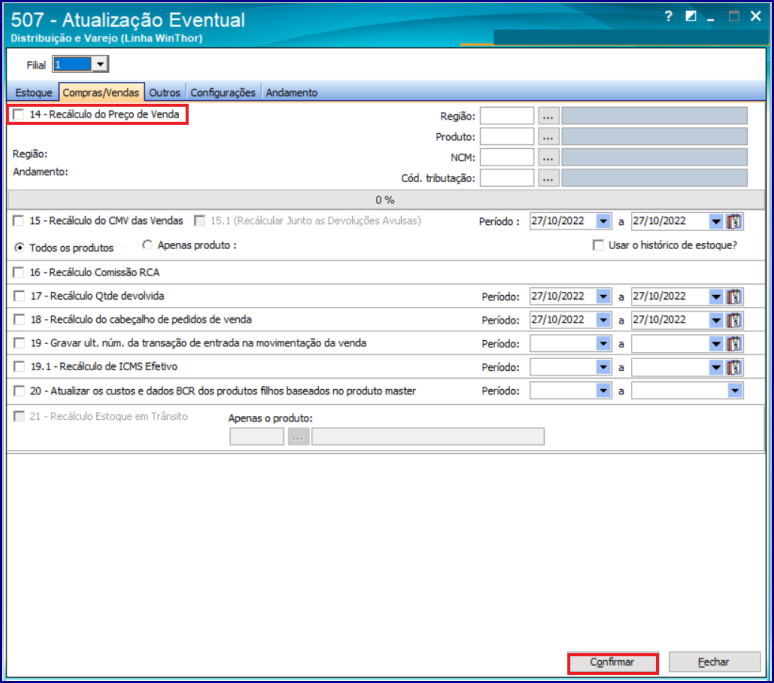Open calendar icon for option 19.1 period
774x683 pixels.
point(735,367)
